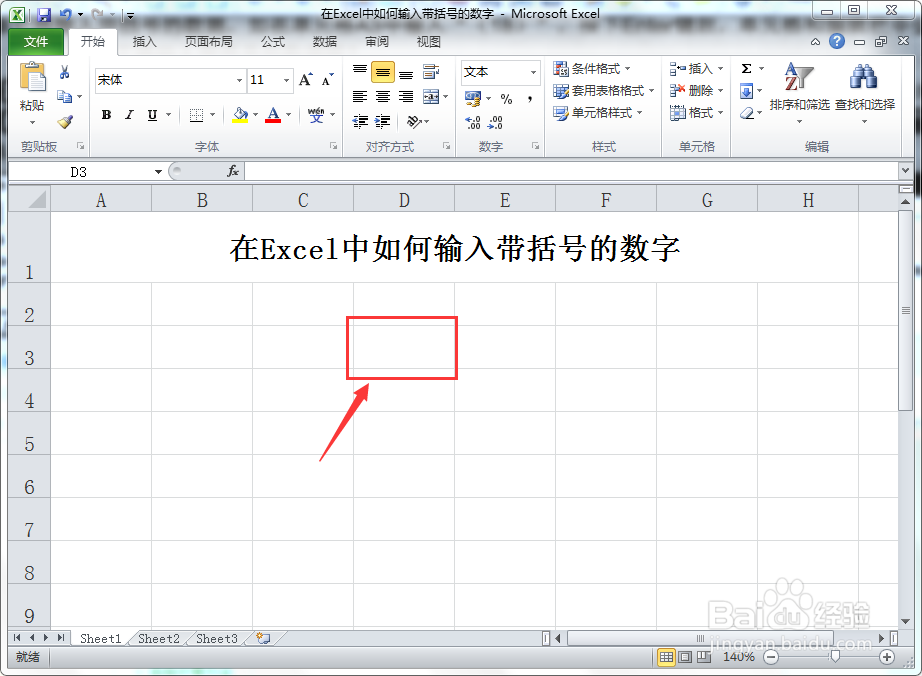Open 查找和选择 binoculars tool

[x=864, y=93]
